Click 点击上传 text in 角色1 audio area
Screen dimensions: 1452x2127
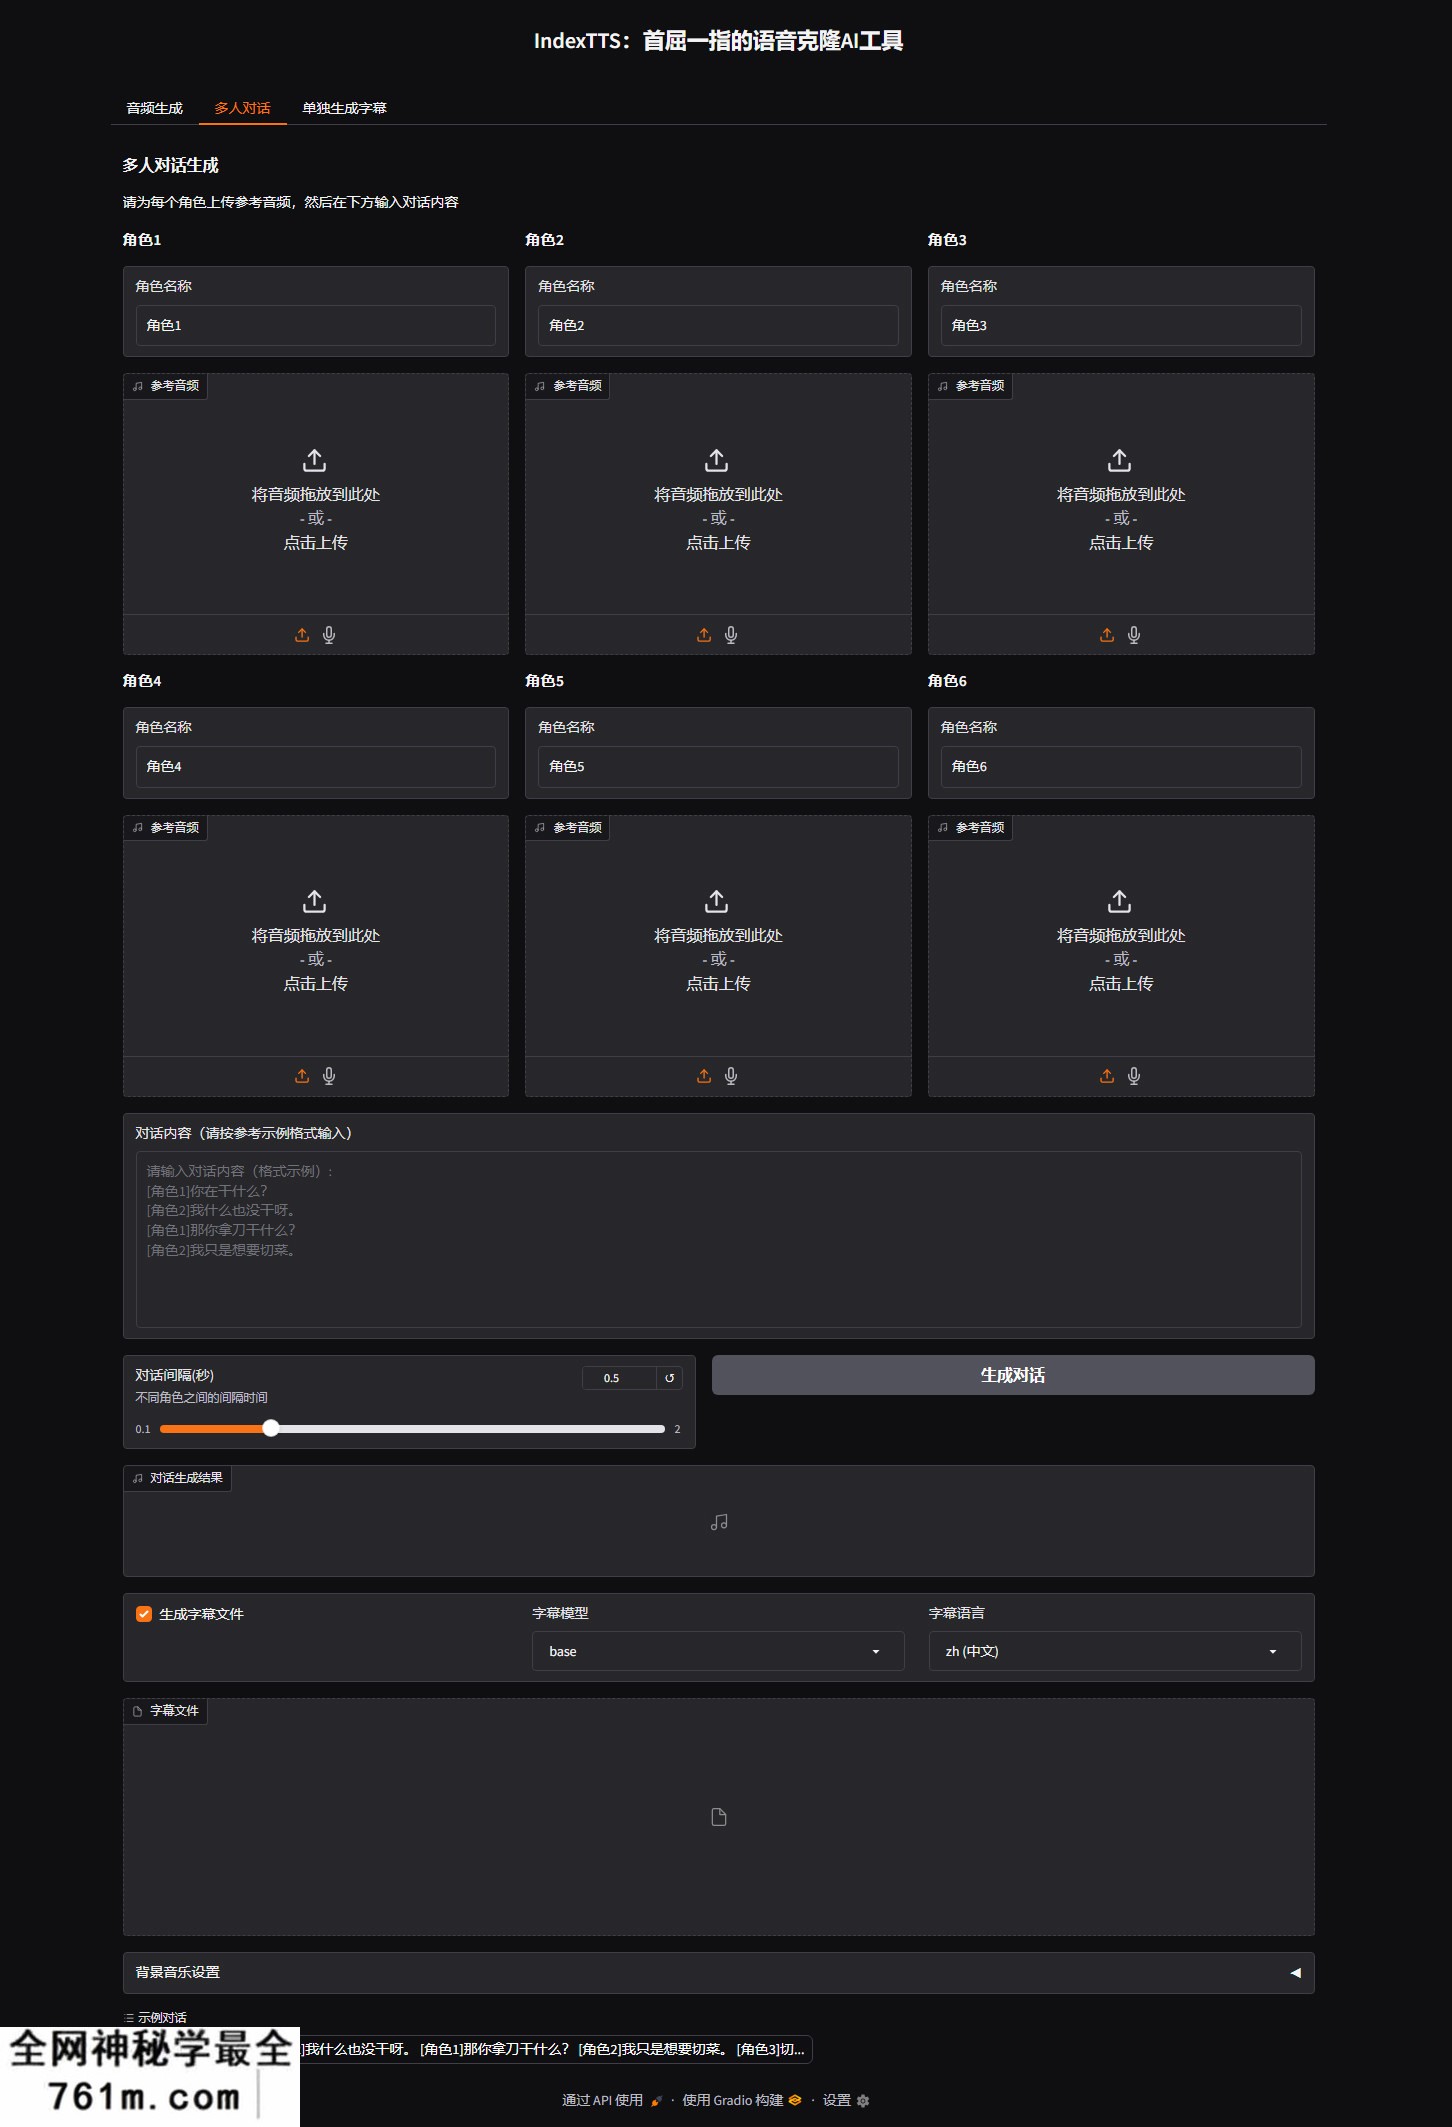[x=316, y=543]
